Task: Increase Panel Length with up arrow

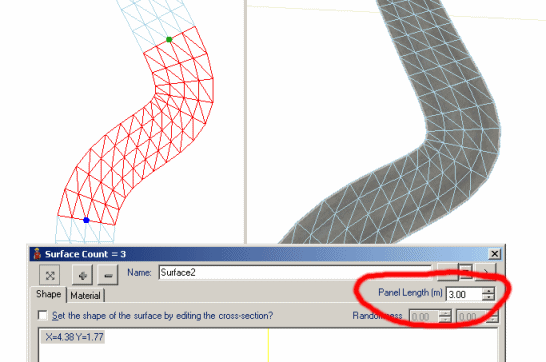Action: coord(489,291)
